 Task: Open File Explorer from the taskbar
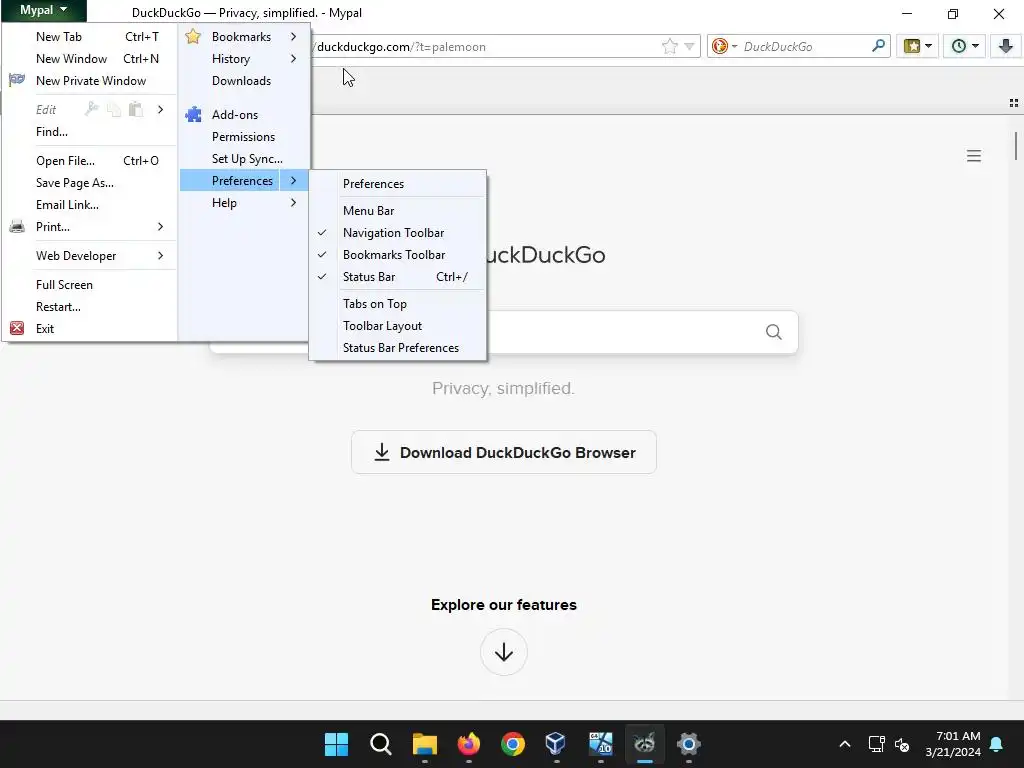click(x=424, y=744)
